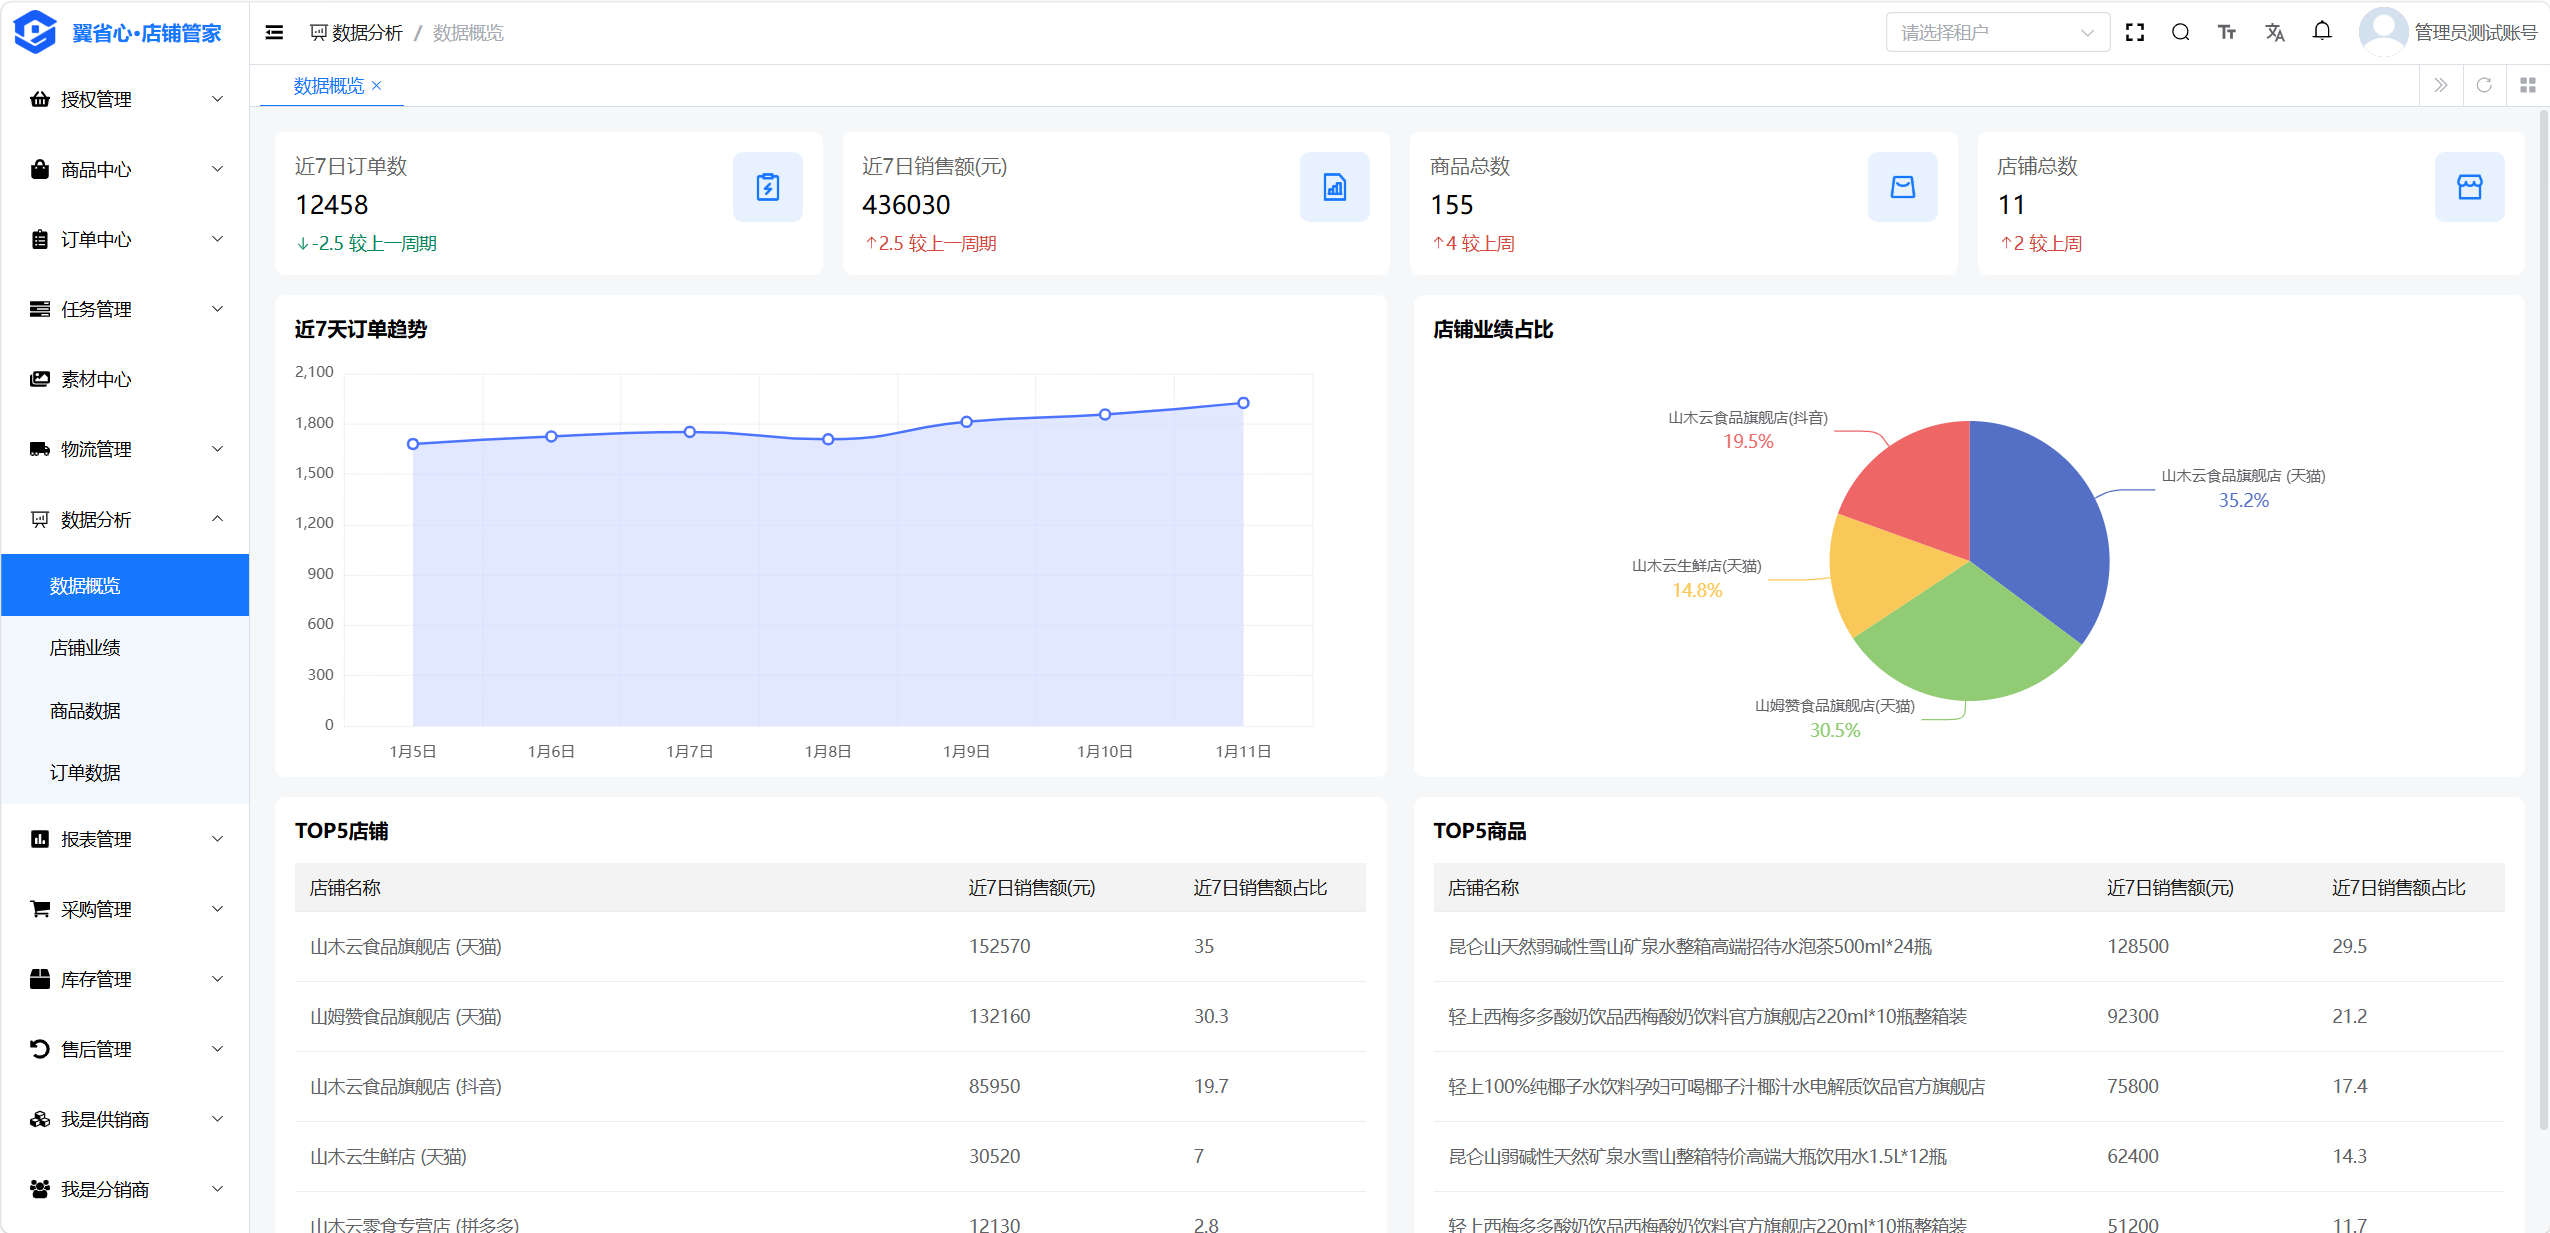Click the 报表管理 chart icon
The image size is (2550, 1233).
click(x=40, y=839)
